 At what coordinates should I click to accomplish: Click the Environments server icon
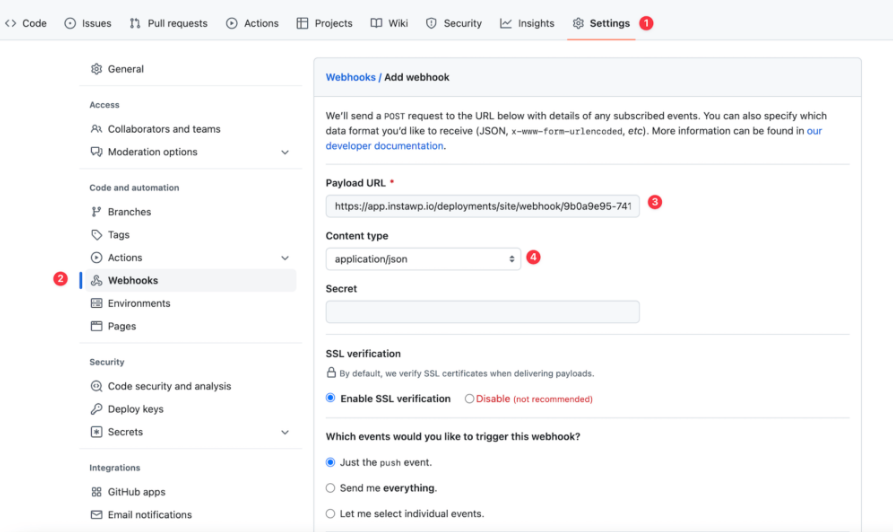[96, 303]
